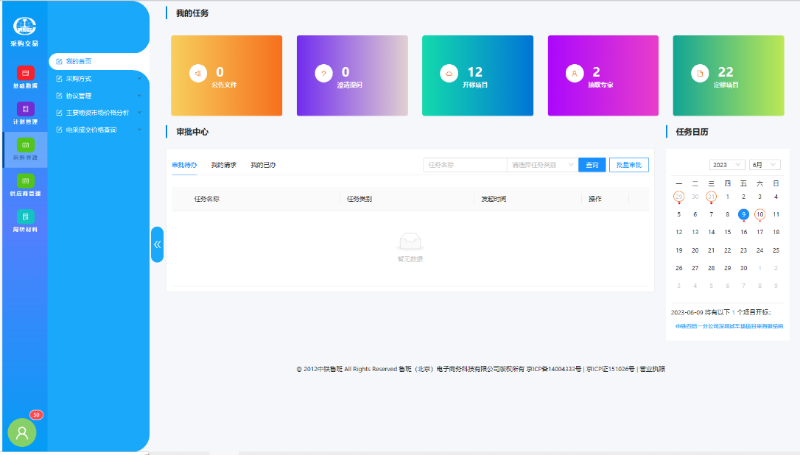Open the task category dropdown
The height and width of the screenshot is (455, 800).
pos(542,165)
